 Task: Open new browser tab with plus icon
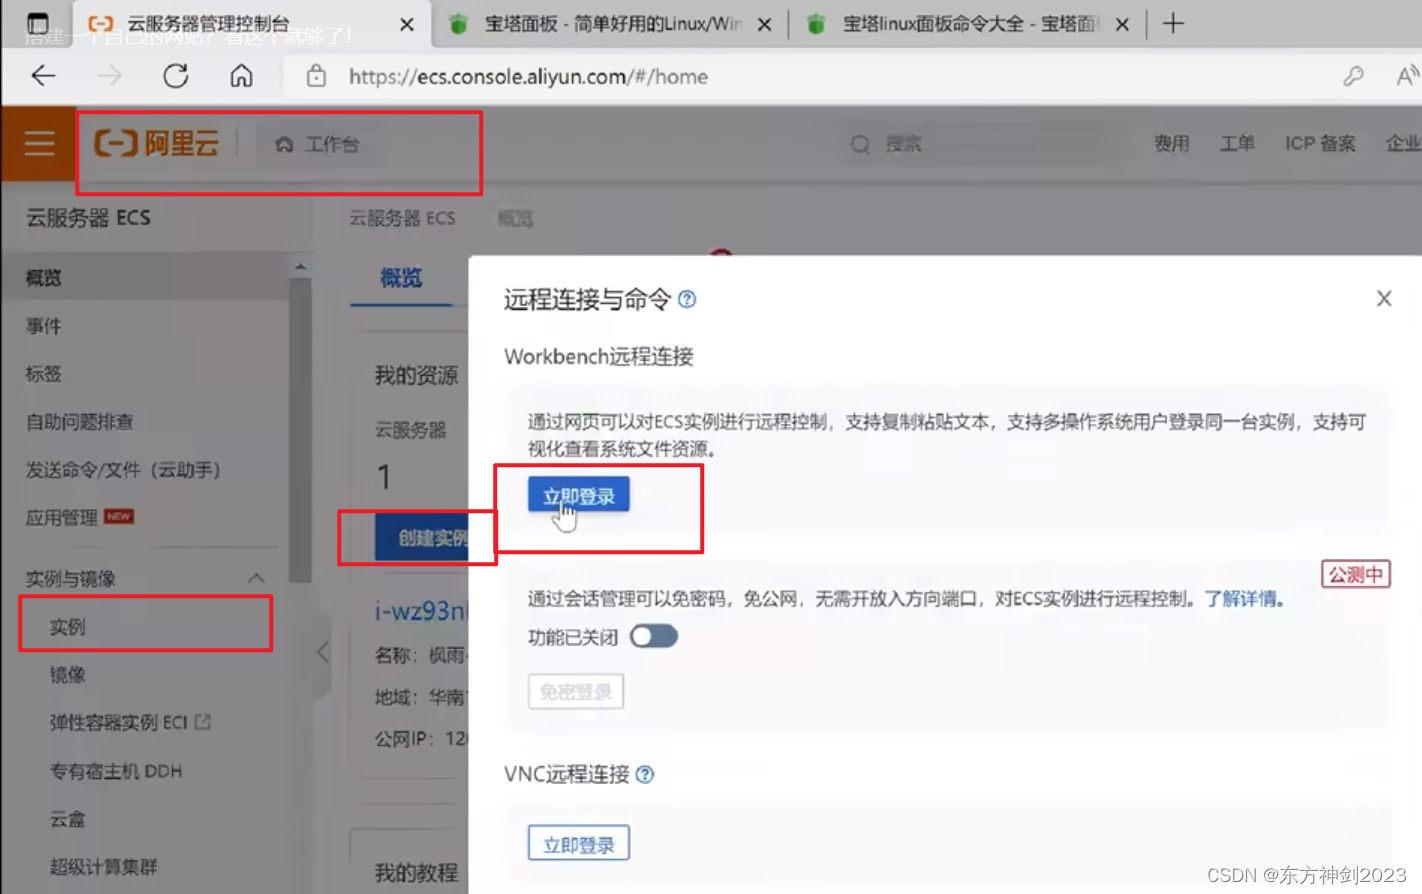point(1173,23)
